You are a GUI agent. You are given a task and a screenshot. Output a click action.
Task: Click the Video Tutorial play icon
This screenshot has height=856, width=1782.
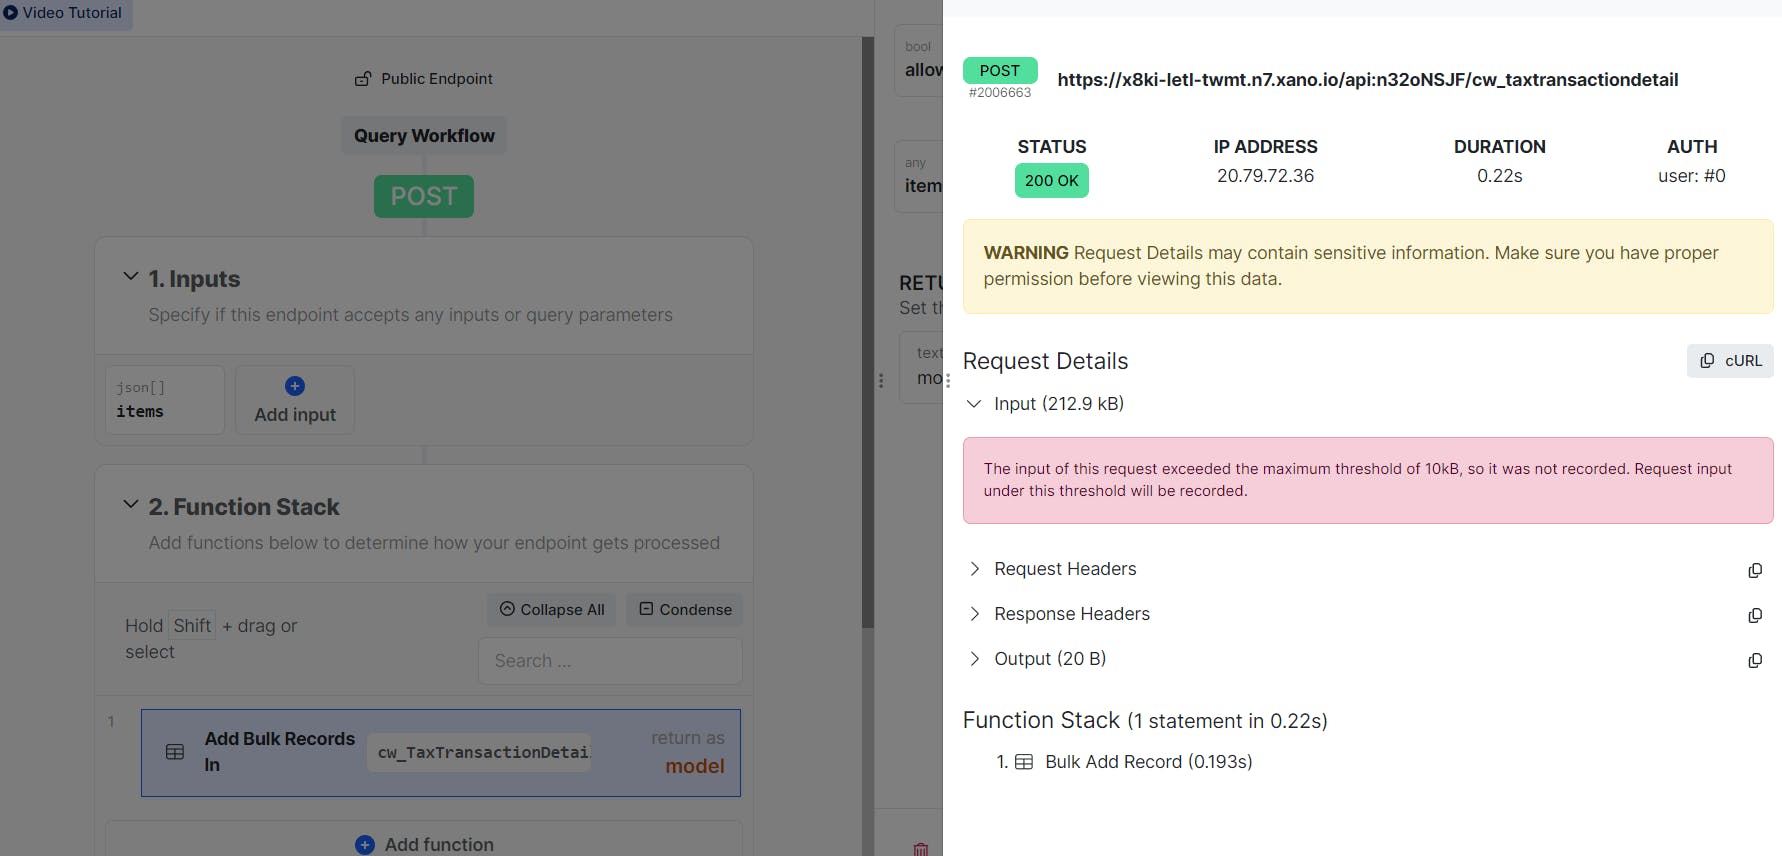pos(11,13)
